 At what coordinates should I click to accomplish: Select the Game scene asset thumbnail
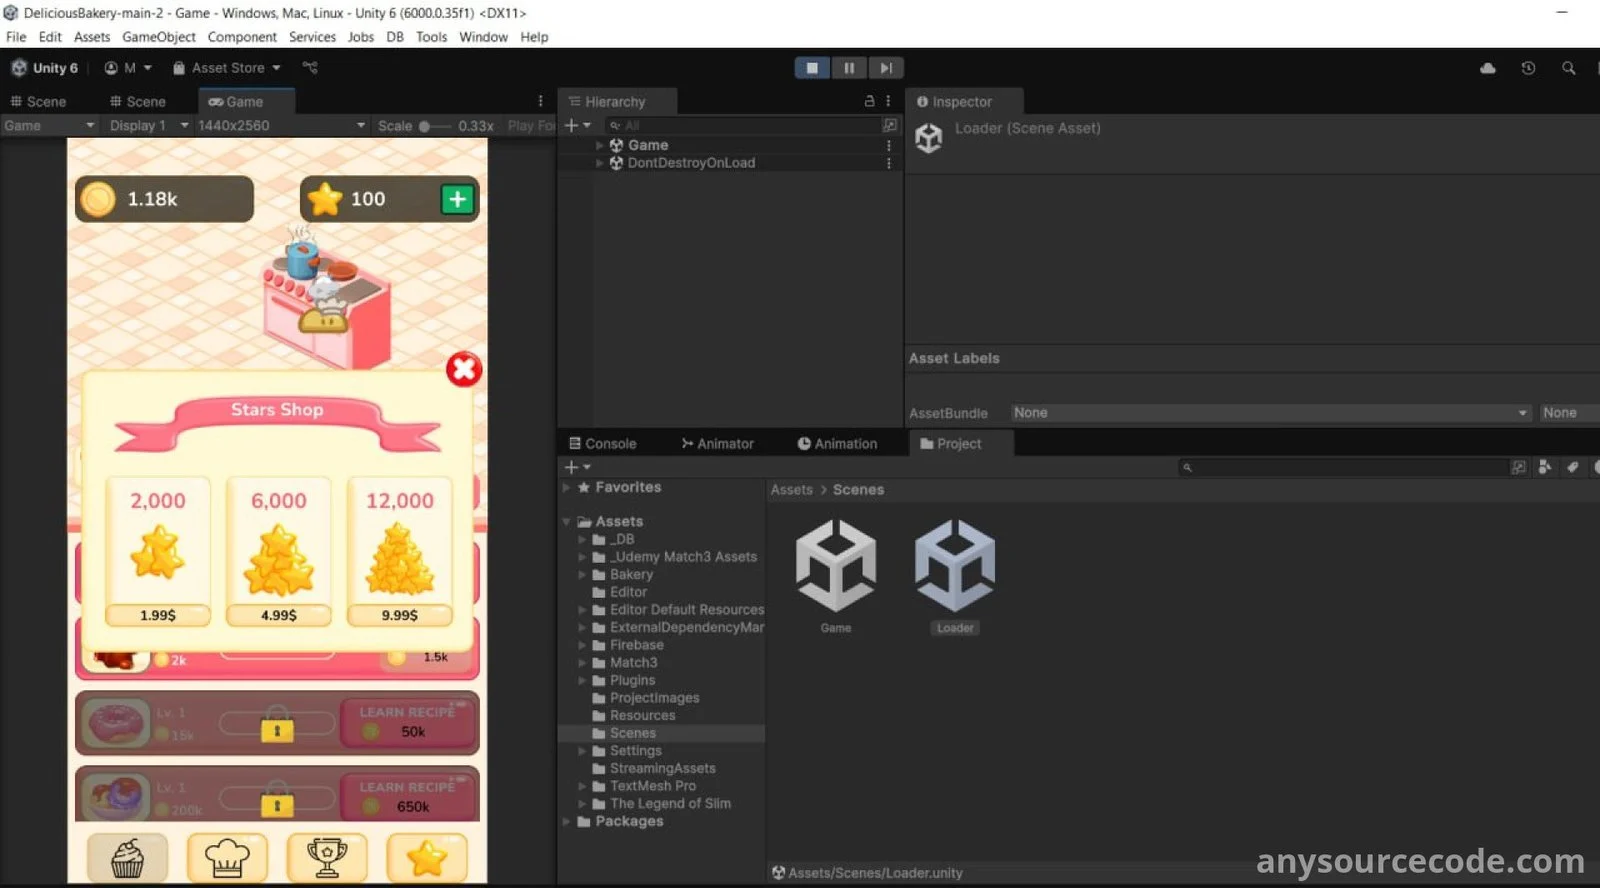(x=836, y=566)
